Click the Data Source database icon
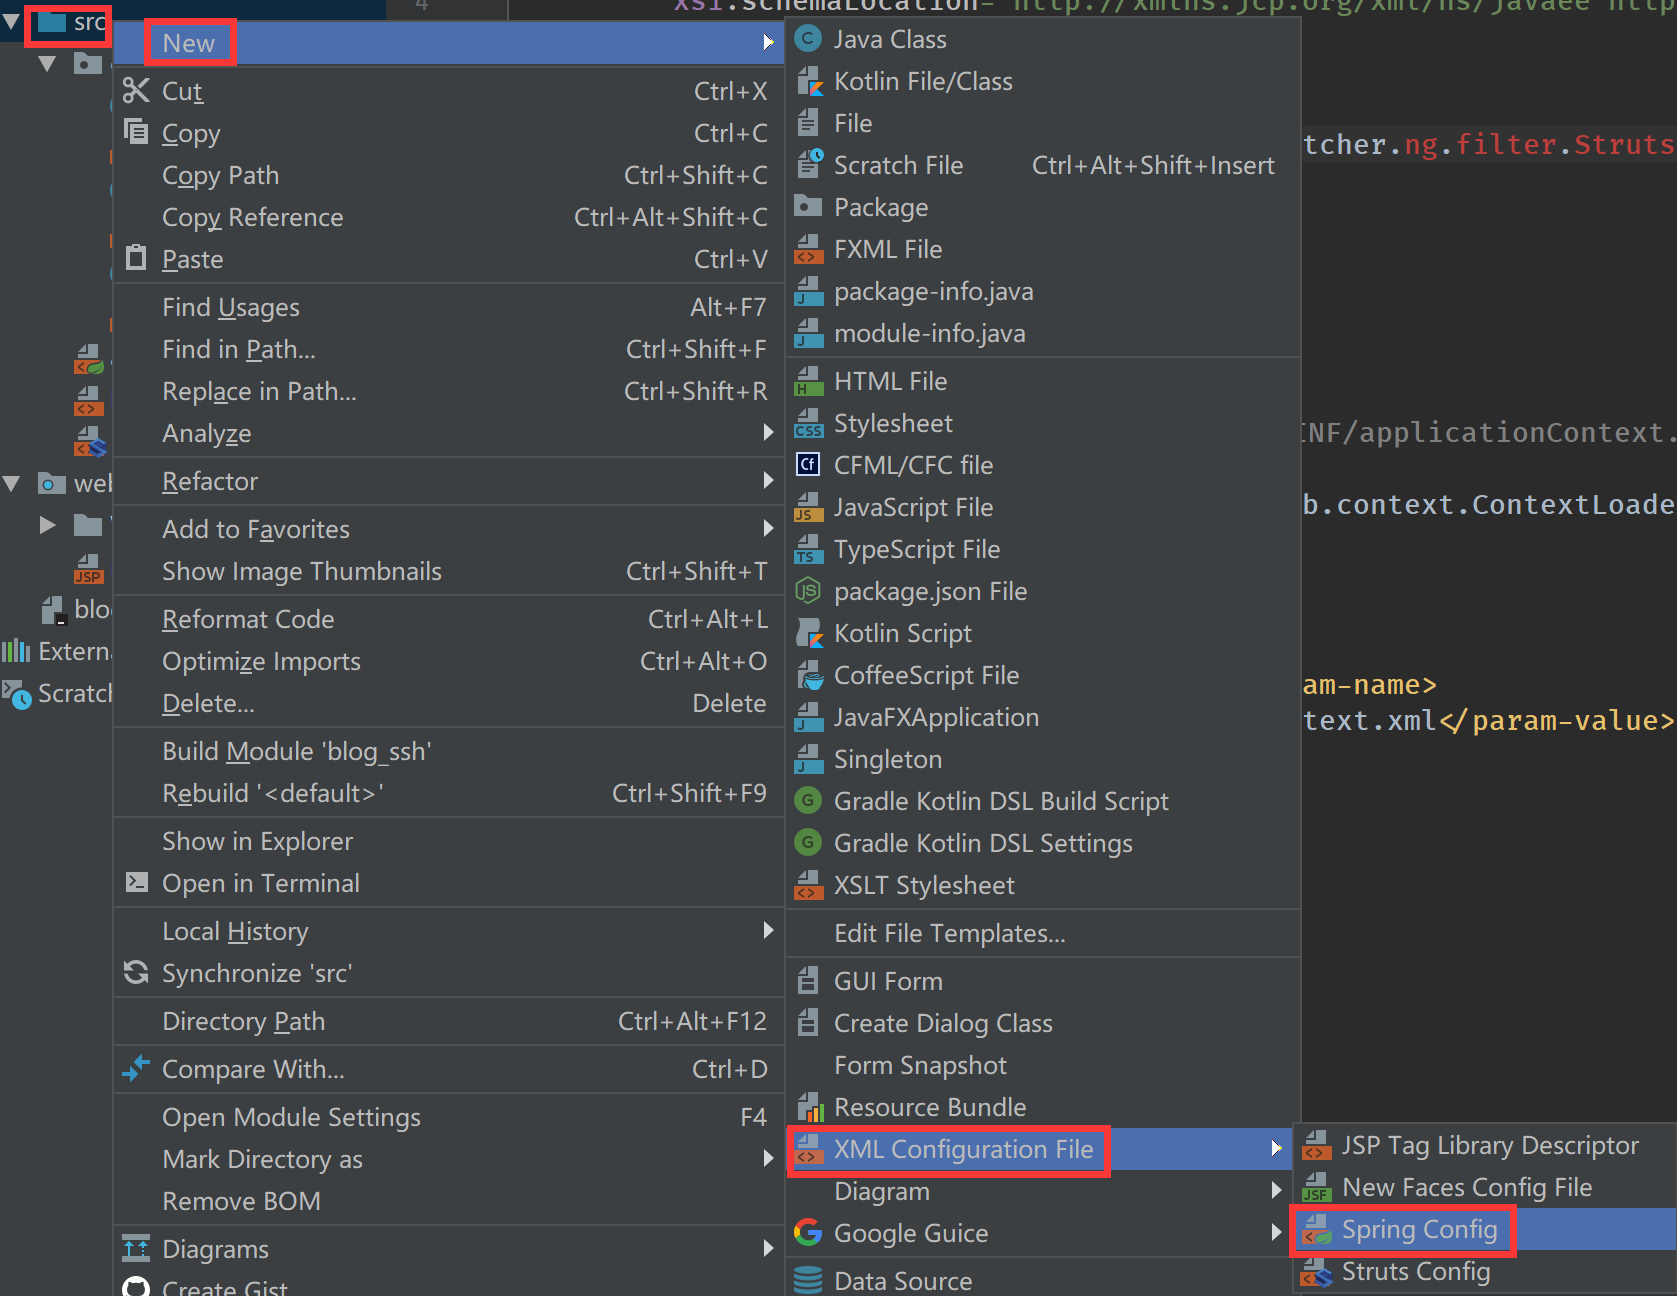The image size is (1677, 1296). 808,1280
